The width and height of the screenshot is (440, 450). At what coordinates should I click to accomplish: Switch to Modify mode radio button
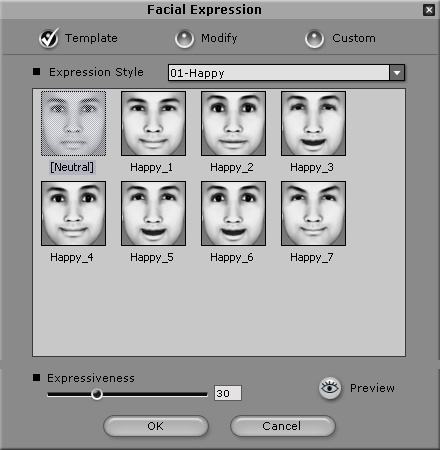(x=184, y=39)
